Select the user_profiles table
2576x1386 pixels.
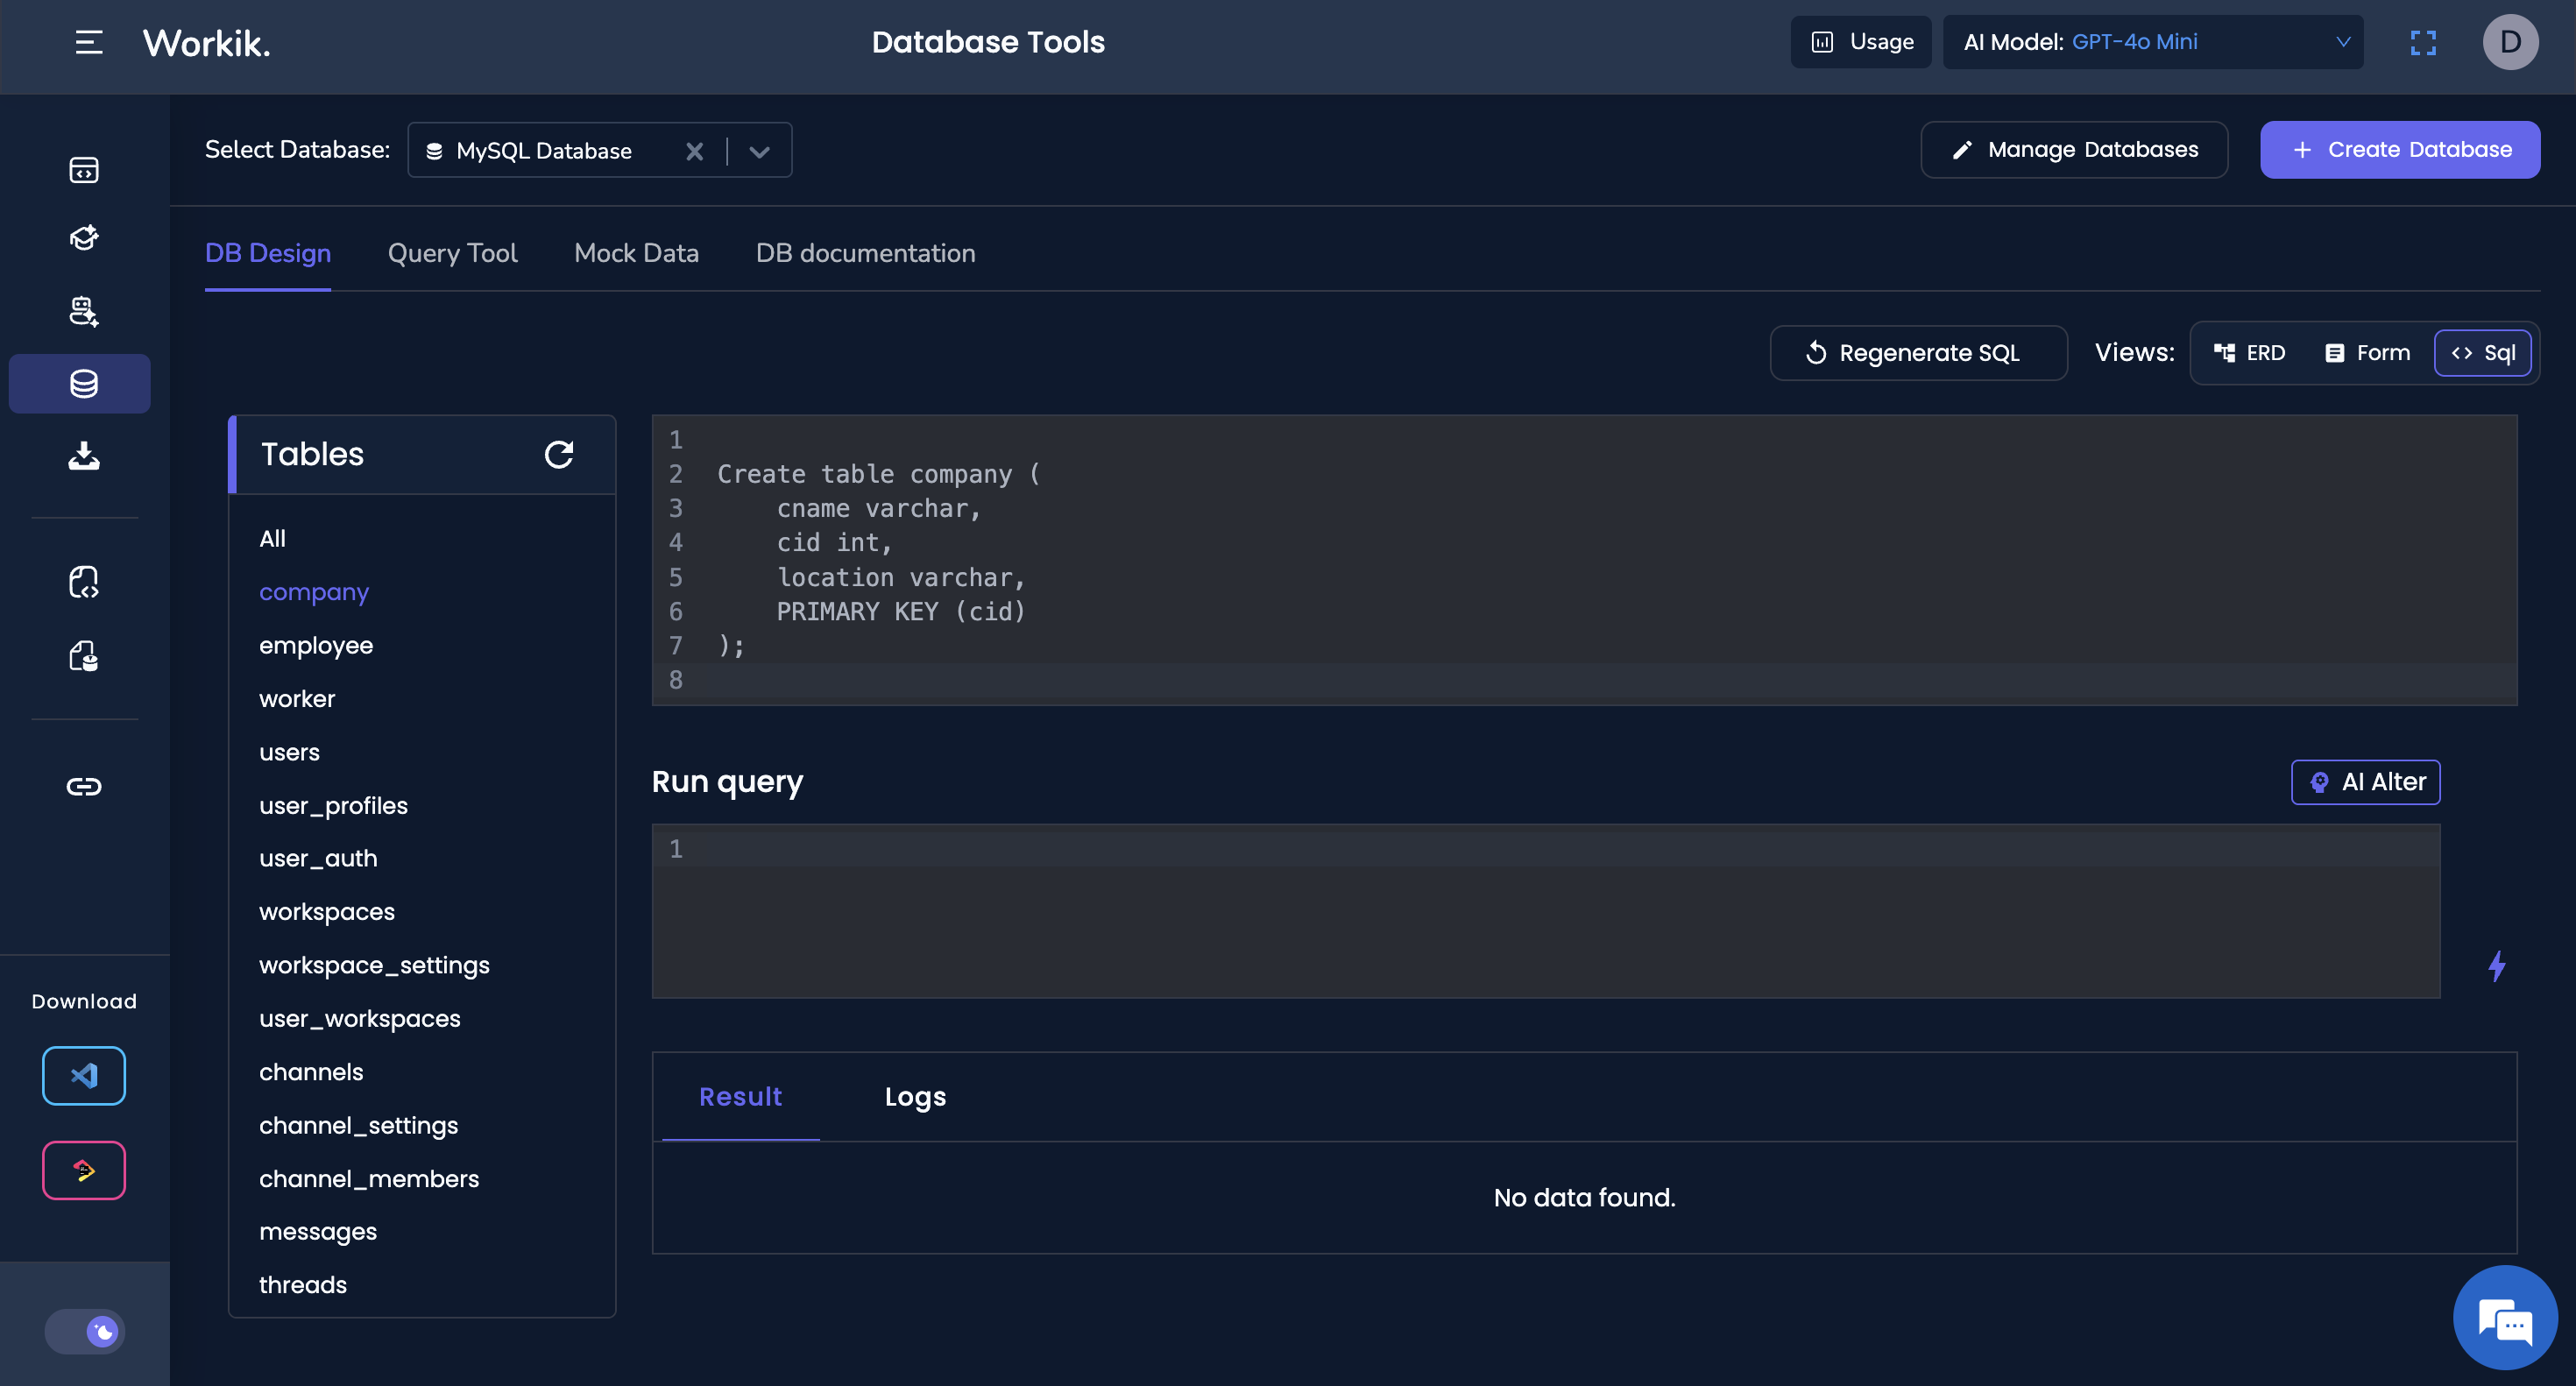[333, 806]
